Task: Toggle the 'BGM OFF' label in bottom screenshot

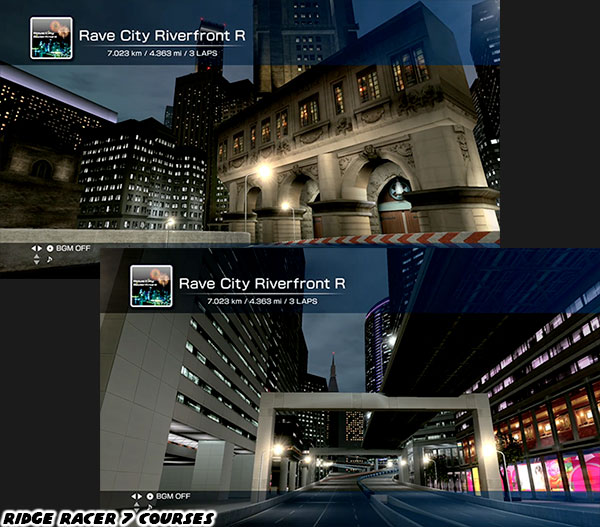Action: pyautogui.click(x=173, y=496)
